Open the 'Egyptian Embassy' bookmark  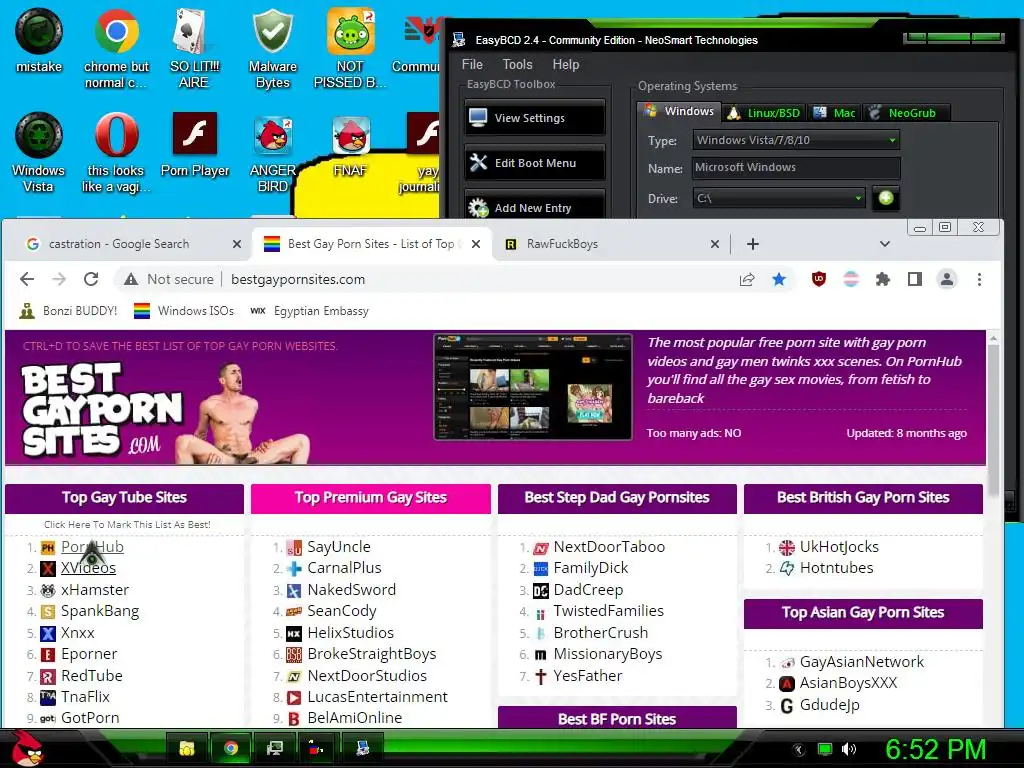tap(310, 311)
